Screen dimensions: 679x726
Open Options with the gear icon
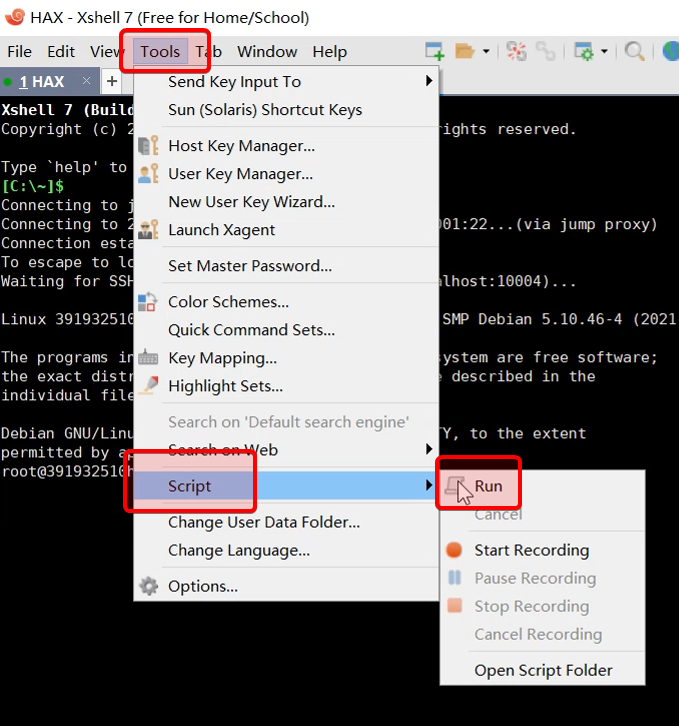(x=202, y=586)
